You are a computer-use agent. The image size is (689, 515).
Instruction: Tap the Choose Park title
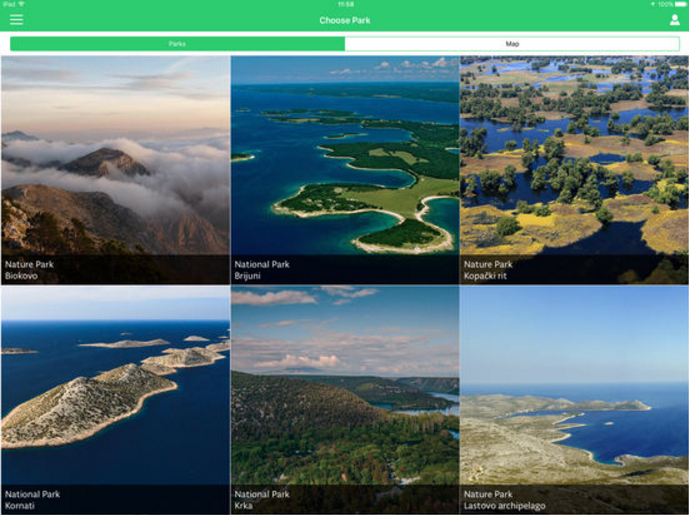pyautogui.click(x=345, y=20)
